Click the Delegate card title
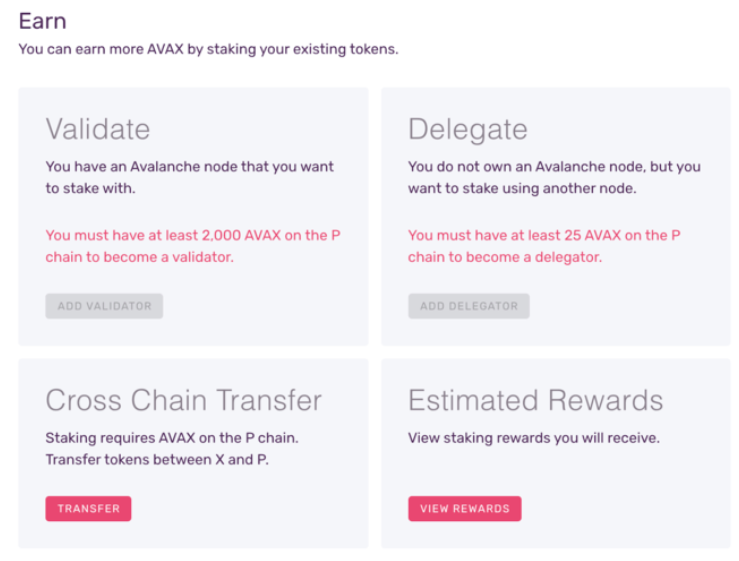 coord(467,129)
